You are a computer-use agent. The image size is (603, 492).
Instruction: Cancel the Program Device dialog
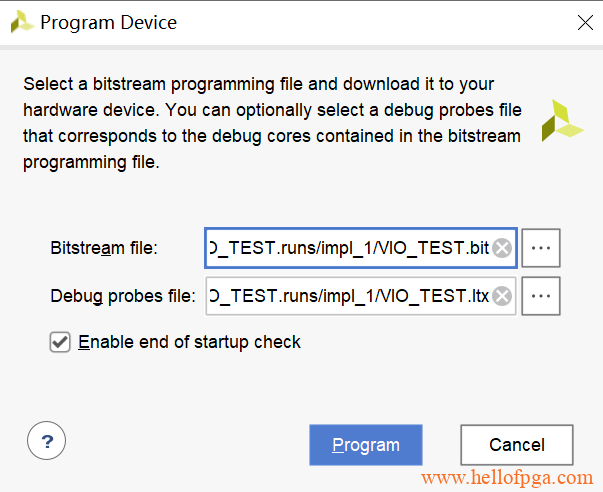[516, 445]
